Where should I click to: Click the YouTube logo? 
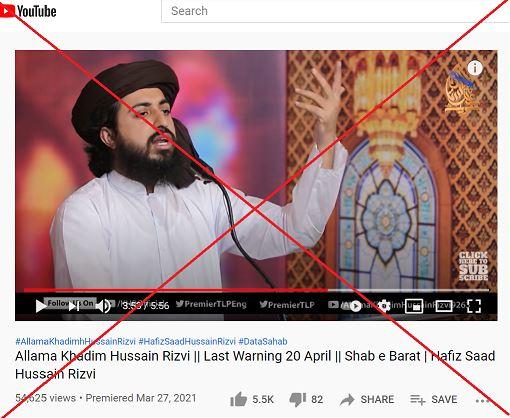(x=28, y=11)
